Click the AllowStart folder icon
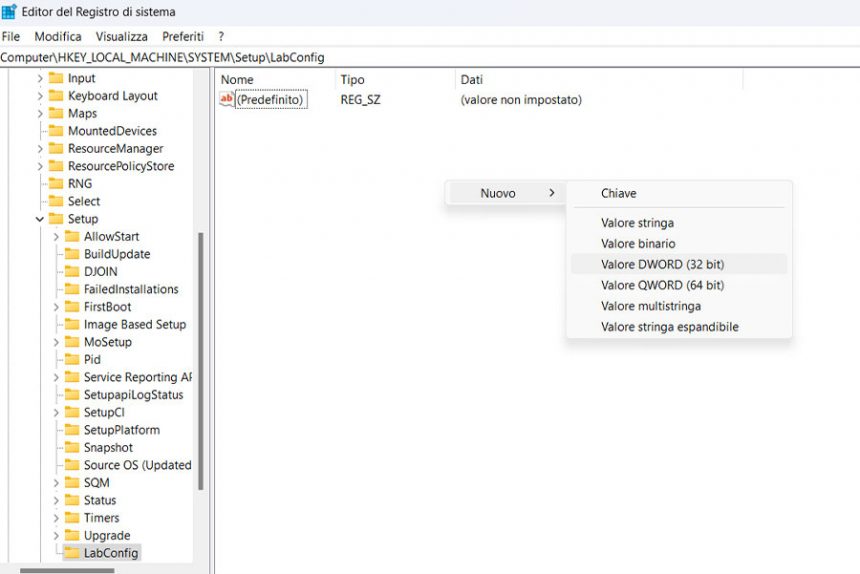This screenshot has width=860, height=574. [72, 236]
